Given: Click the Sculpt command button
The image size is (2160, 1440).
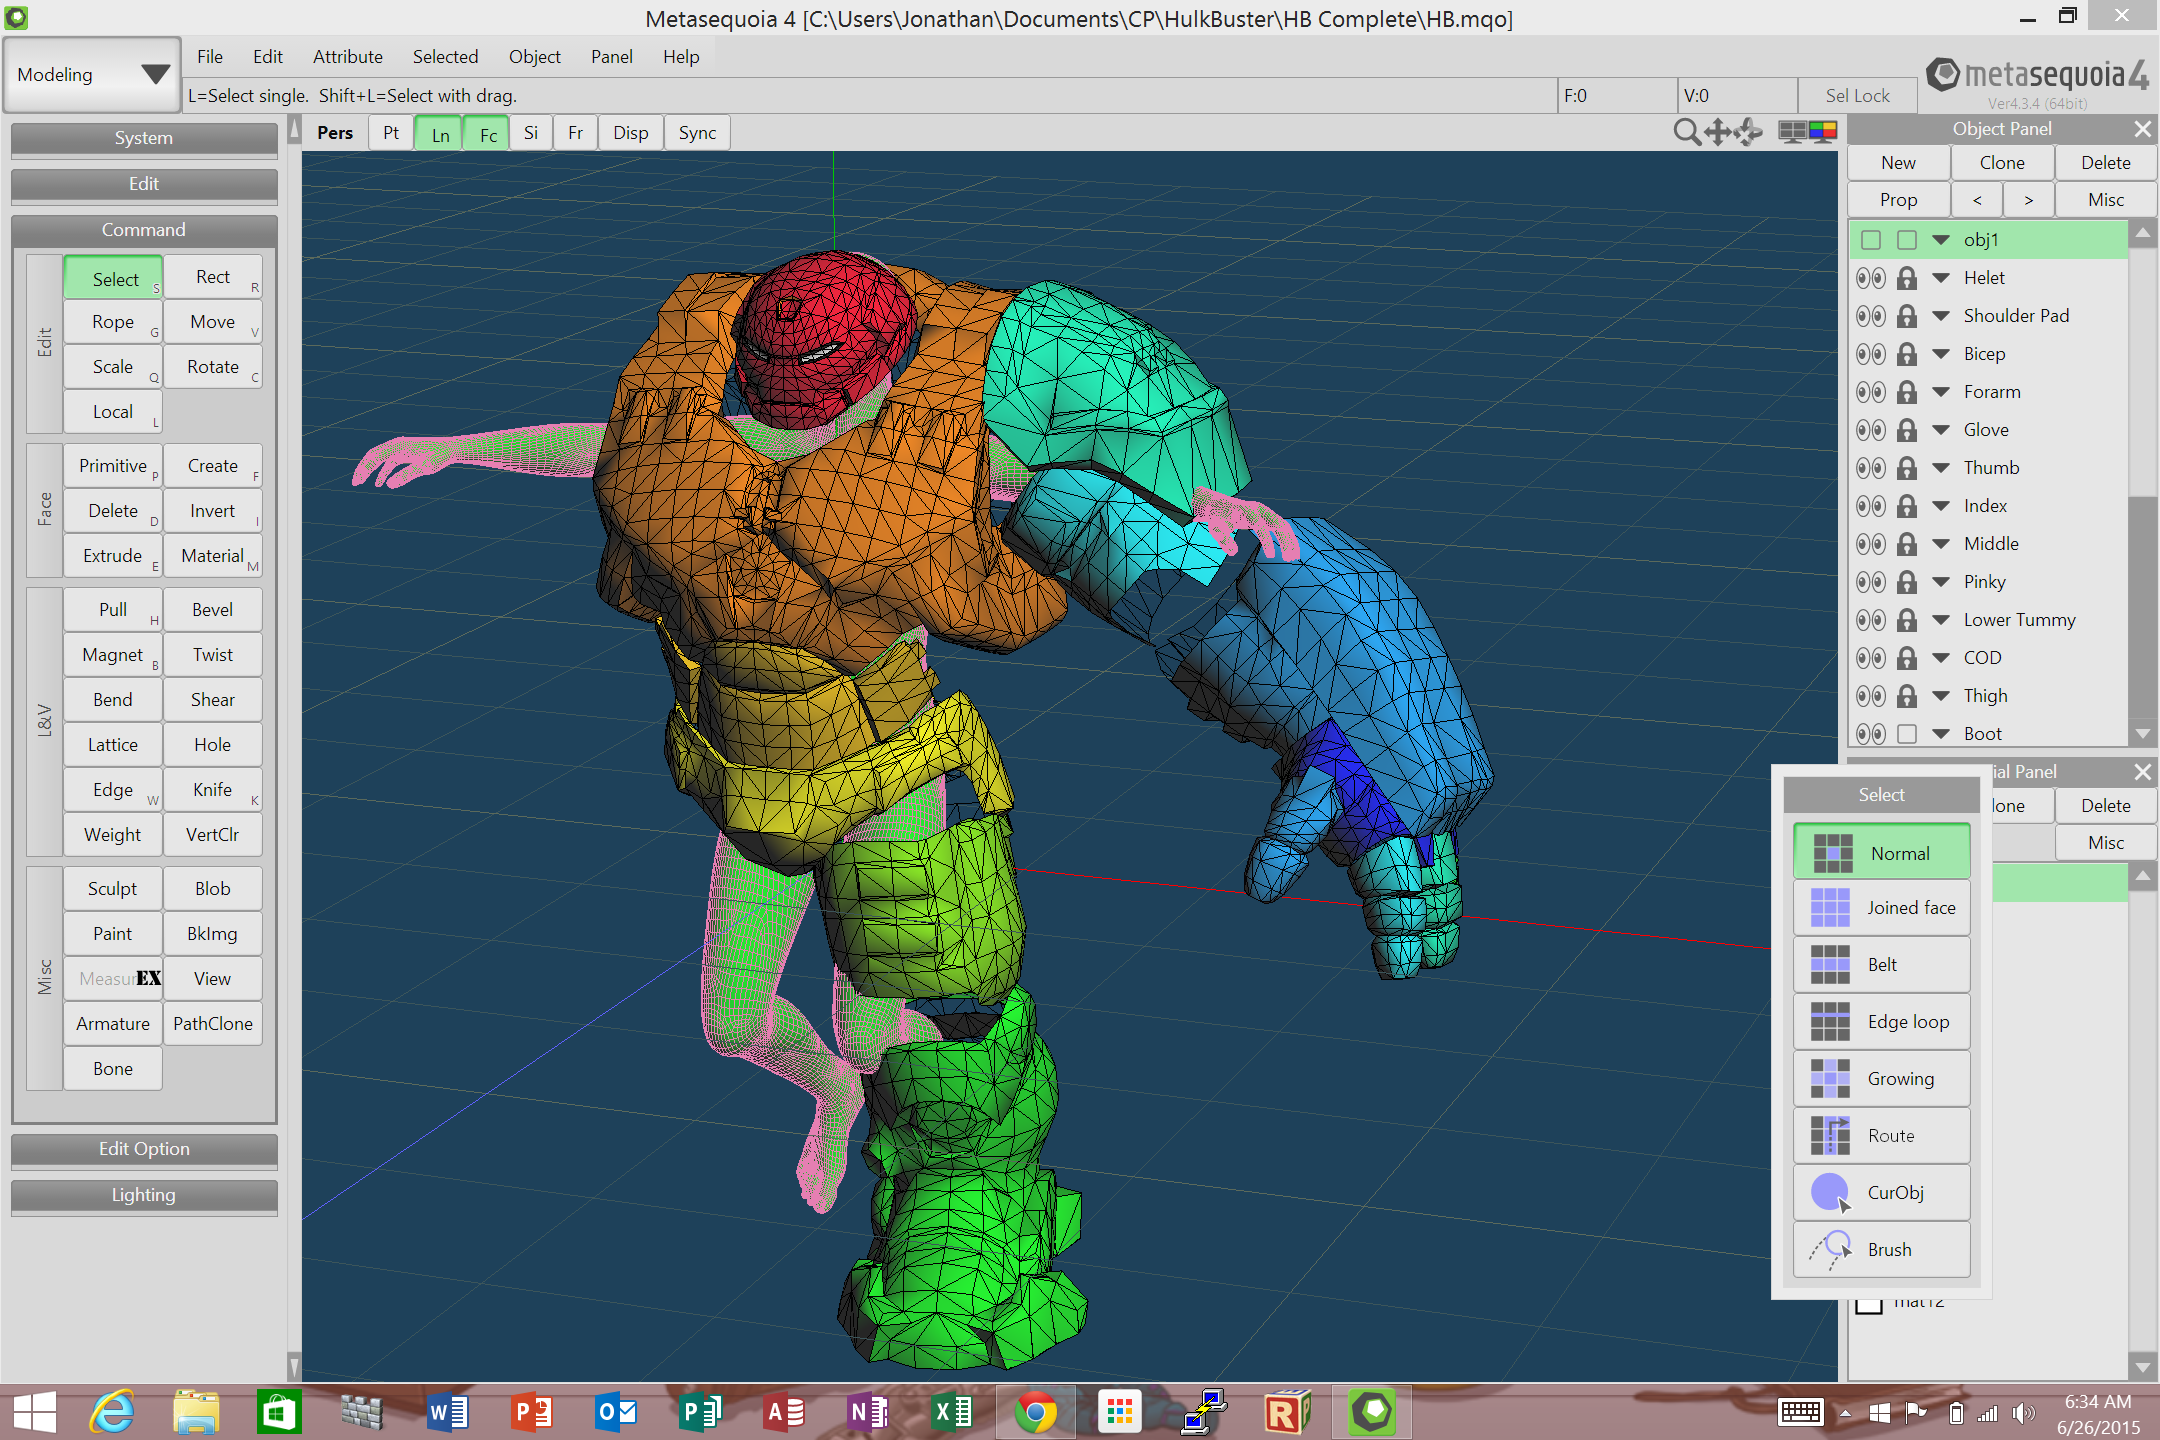Looking at the screenshot, I should [113, 889].
